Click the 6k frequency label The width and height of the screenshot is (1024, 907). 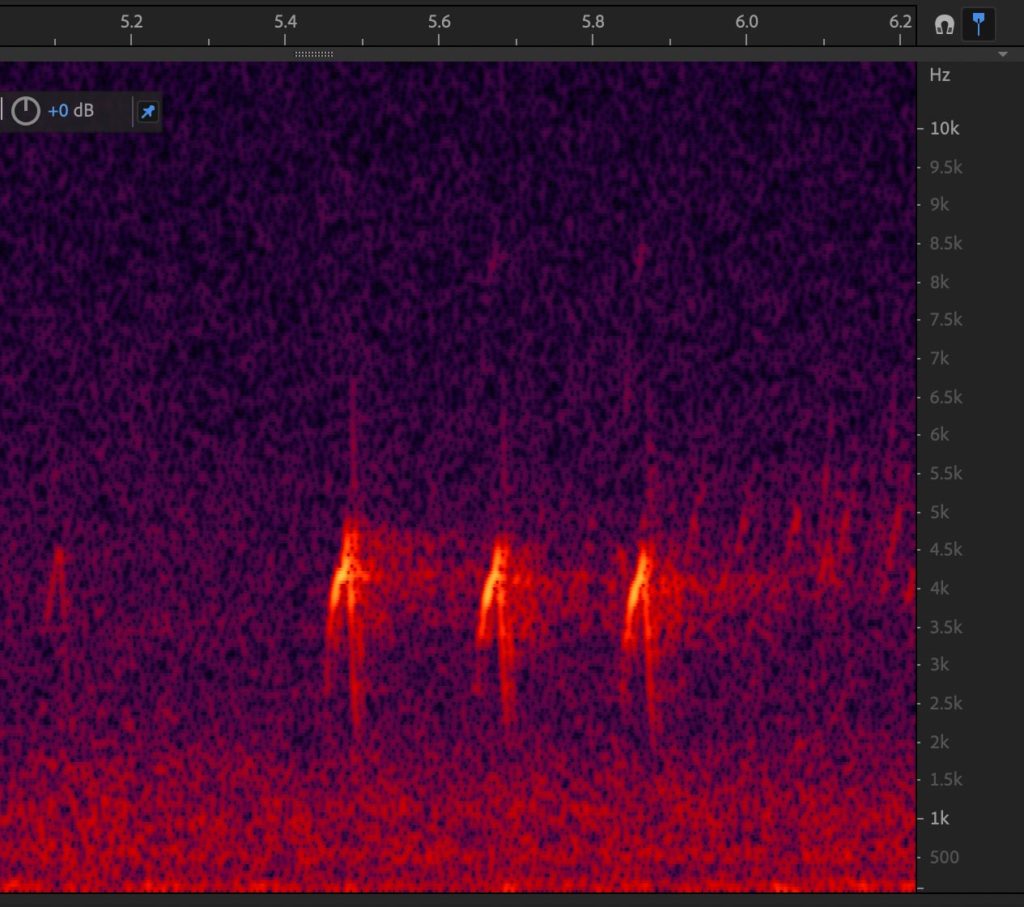(x=939, y=435)
